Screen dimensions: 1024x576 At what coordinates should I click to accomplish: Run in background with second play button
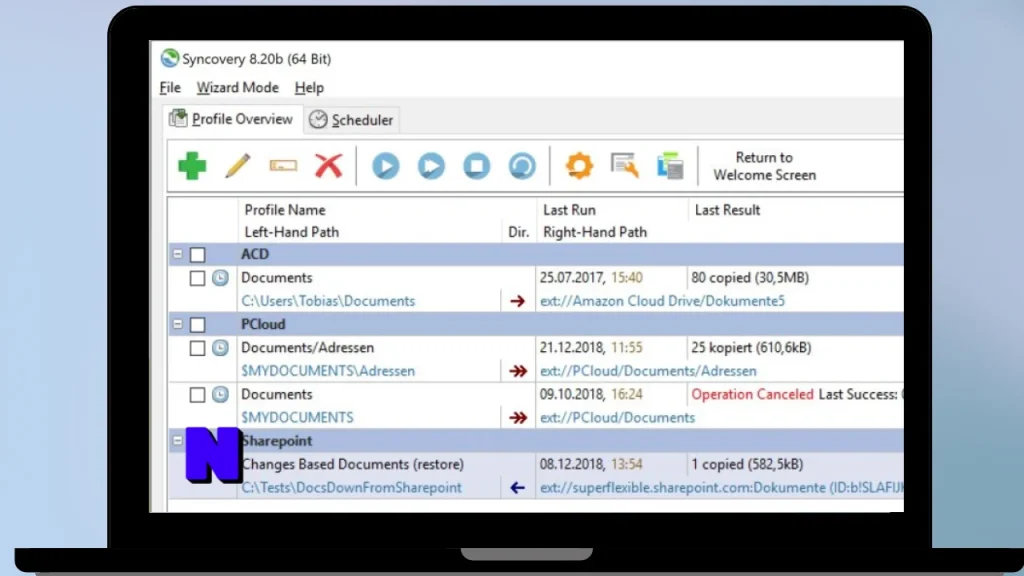tap(431, 166)
